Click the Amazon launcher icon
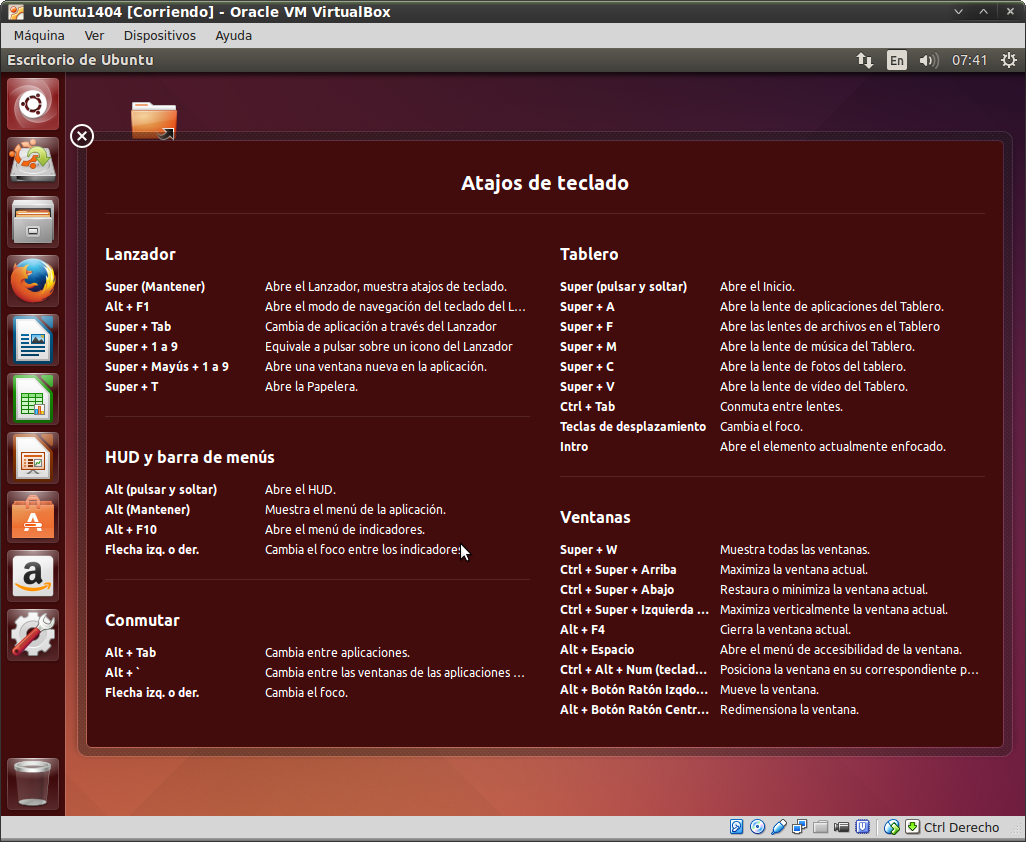1026x842 pixels. pyautogui.click(x=34, y=576)
